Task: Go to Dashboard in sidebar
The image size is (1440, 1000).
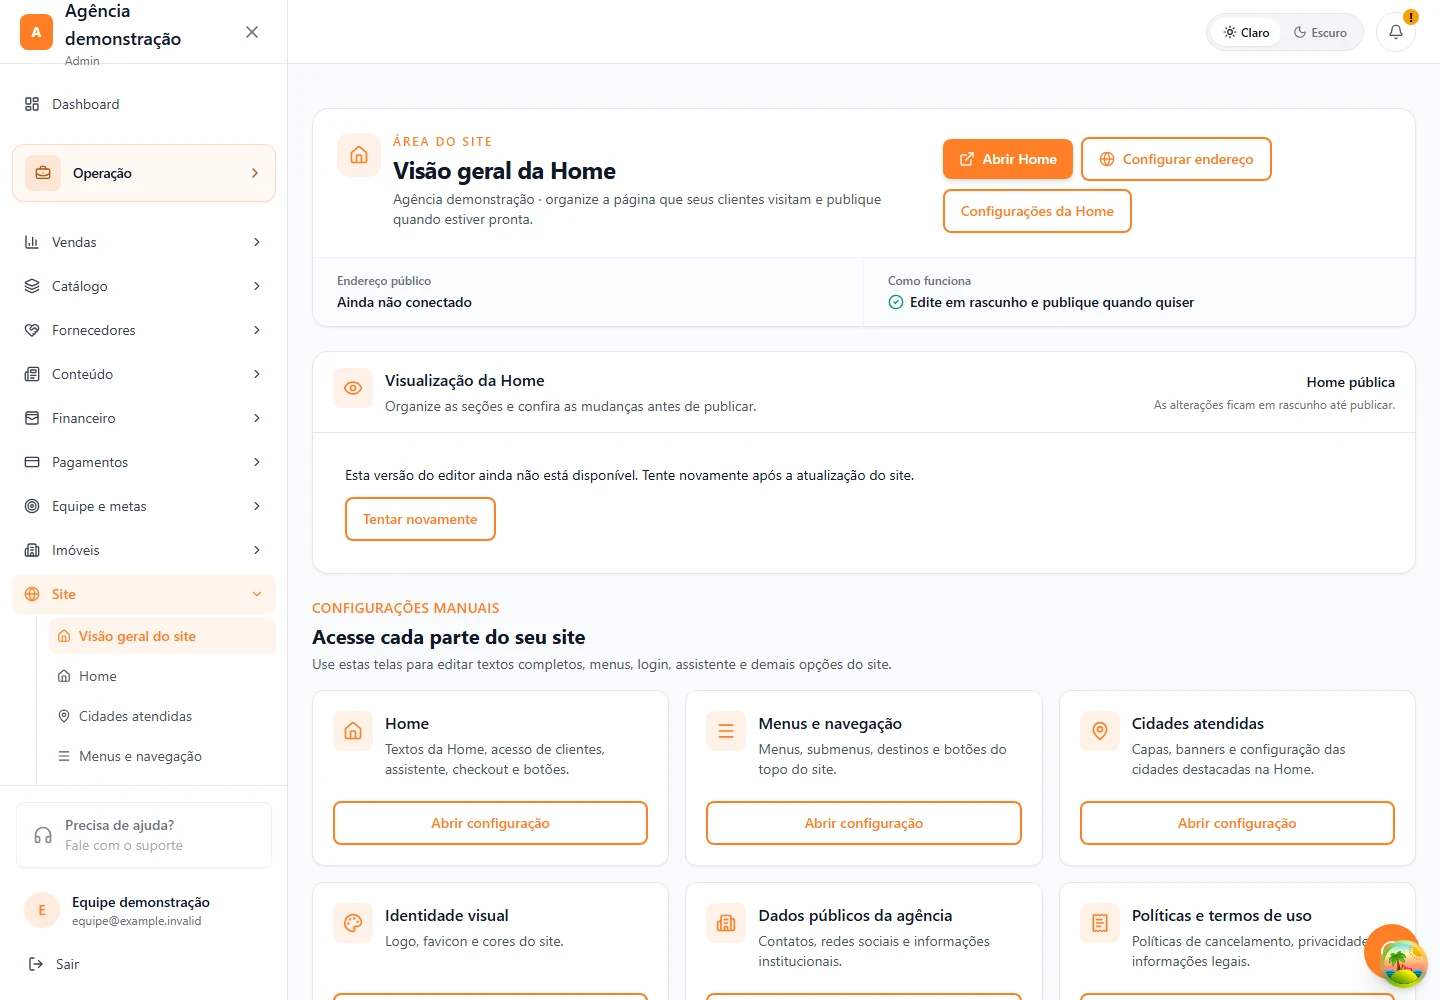Action: tap(144, 104)
